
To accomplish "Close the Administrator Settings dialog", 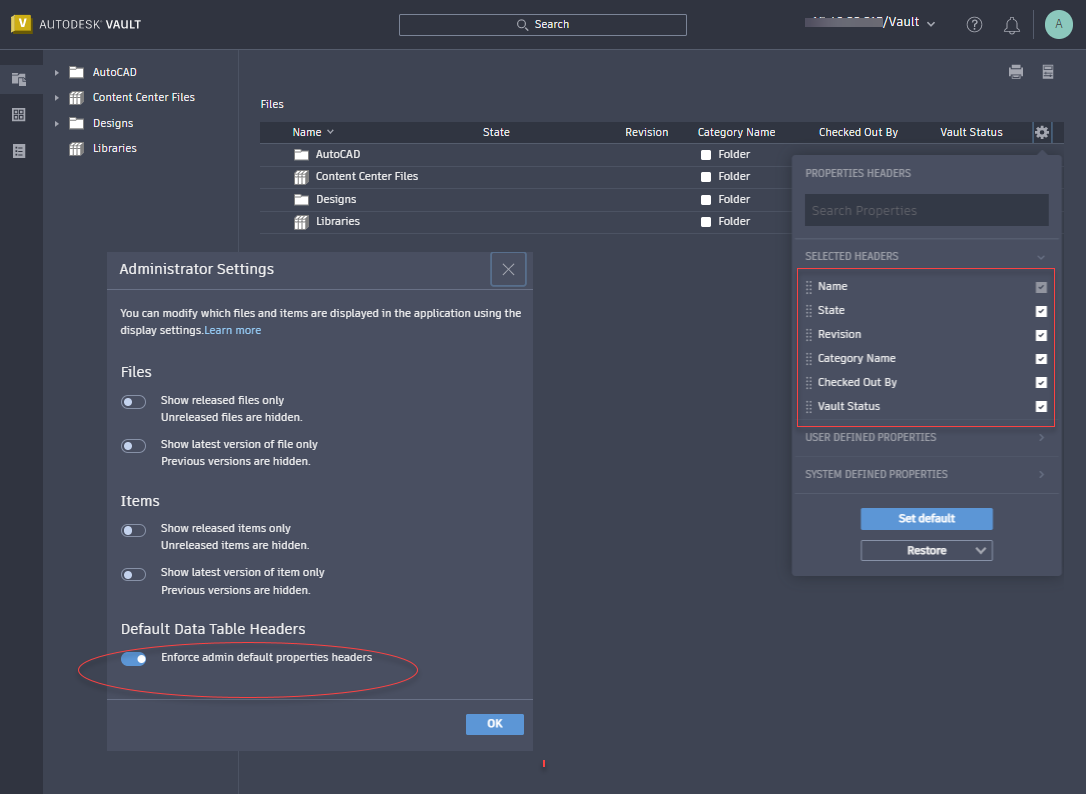I will 508,270.
